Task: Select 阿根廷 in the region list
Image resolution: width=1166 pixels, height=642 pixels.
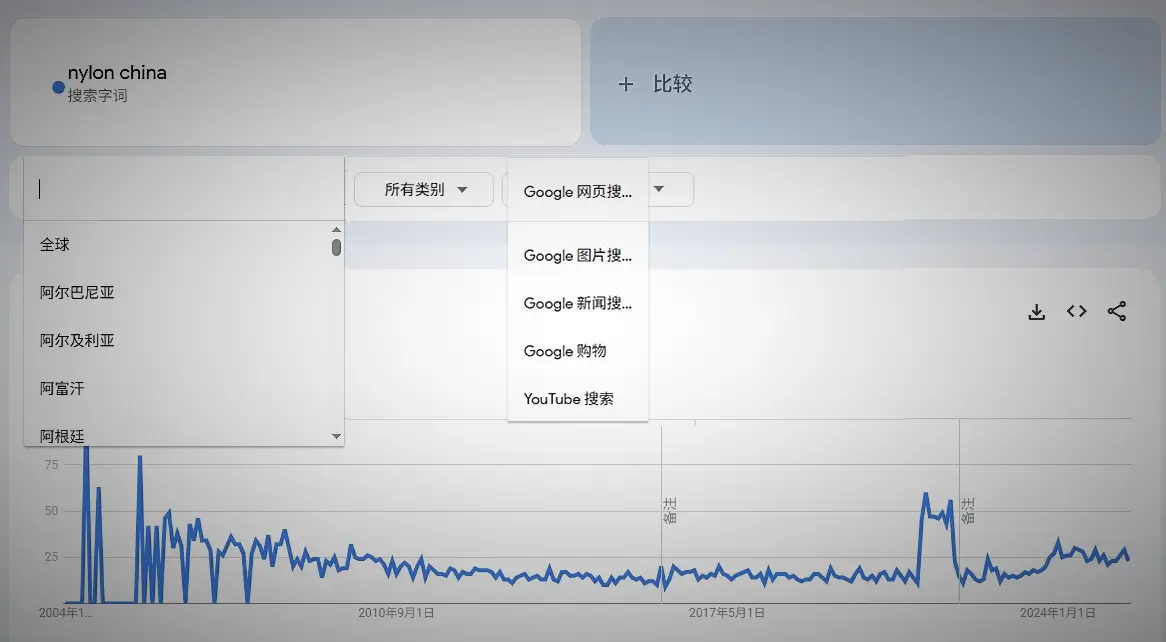Action: 177,435
